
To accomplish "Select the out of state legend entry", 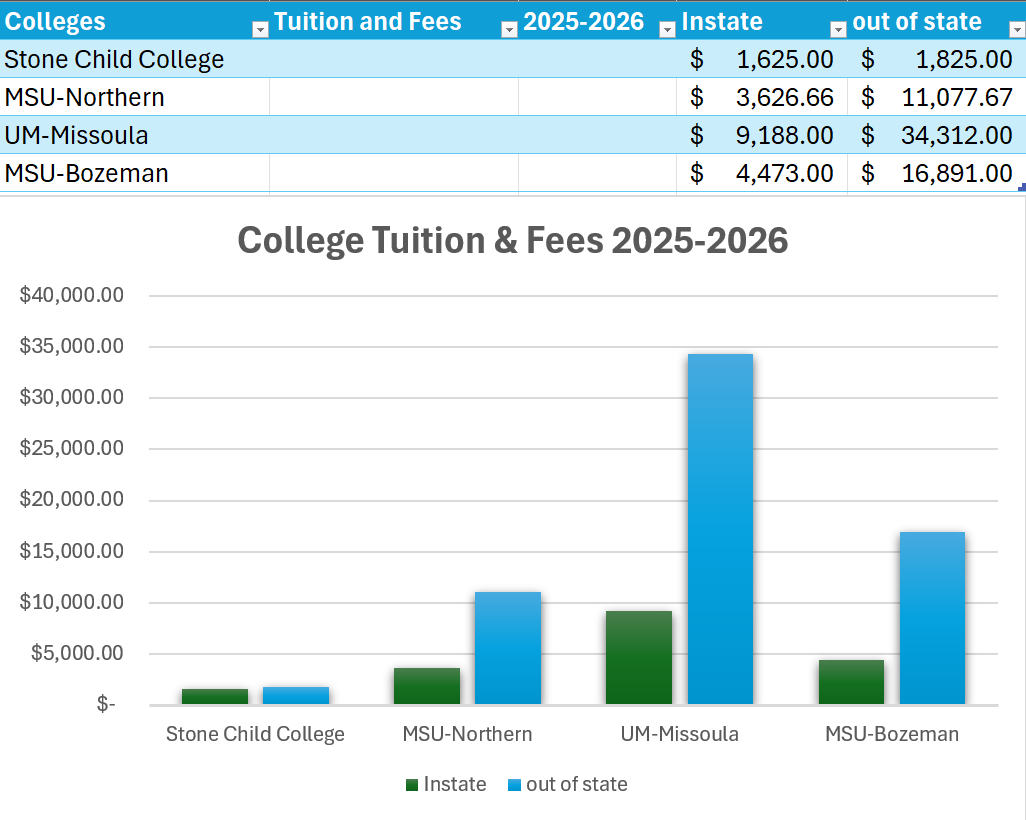I will (568, 784).
